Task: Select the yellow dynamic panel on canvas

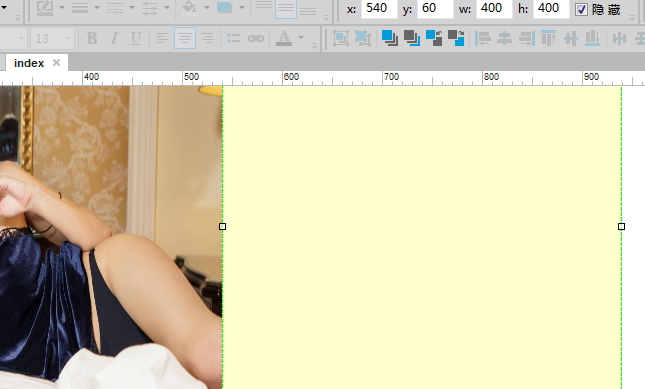Action: [x=422, y=237]
